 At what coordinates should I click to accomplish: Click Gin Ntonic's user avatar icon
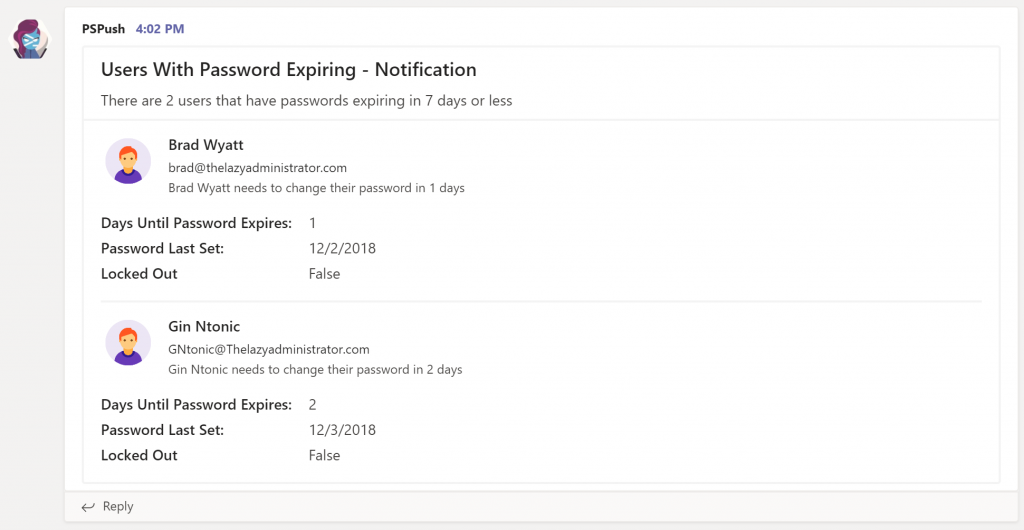click(x=128, y=342)
